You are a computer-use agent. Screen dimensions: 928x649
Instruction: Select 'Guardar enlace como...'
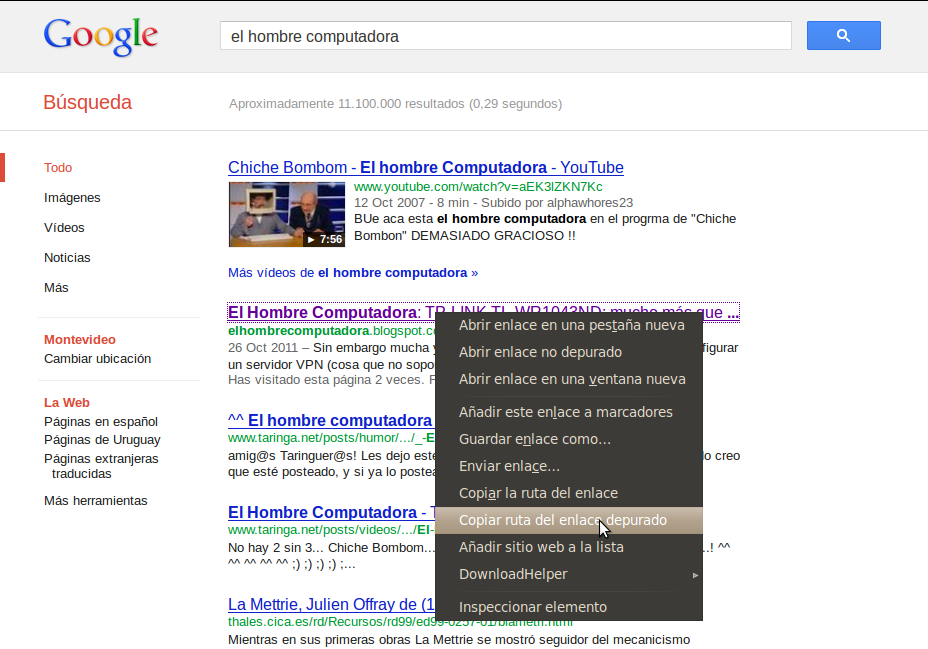pos(569,439)
